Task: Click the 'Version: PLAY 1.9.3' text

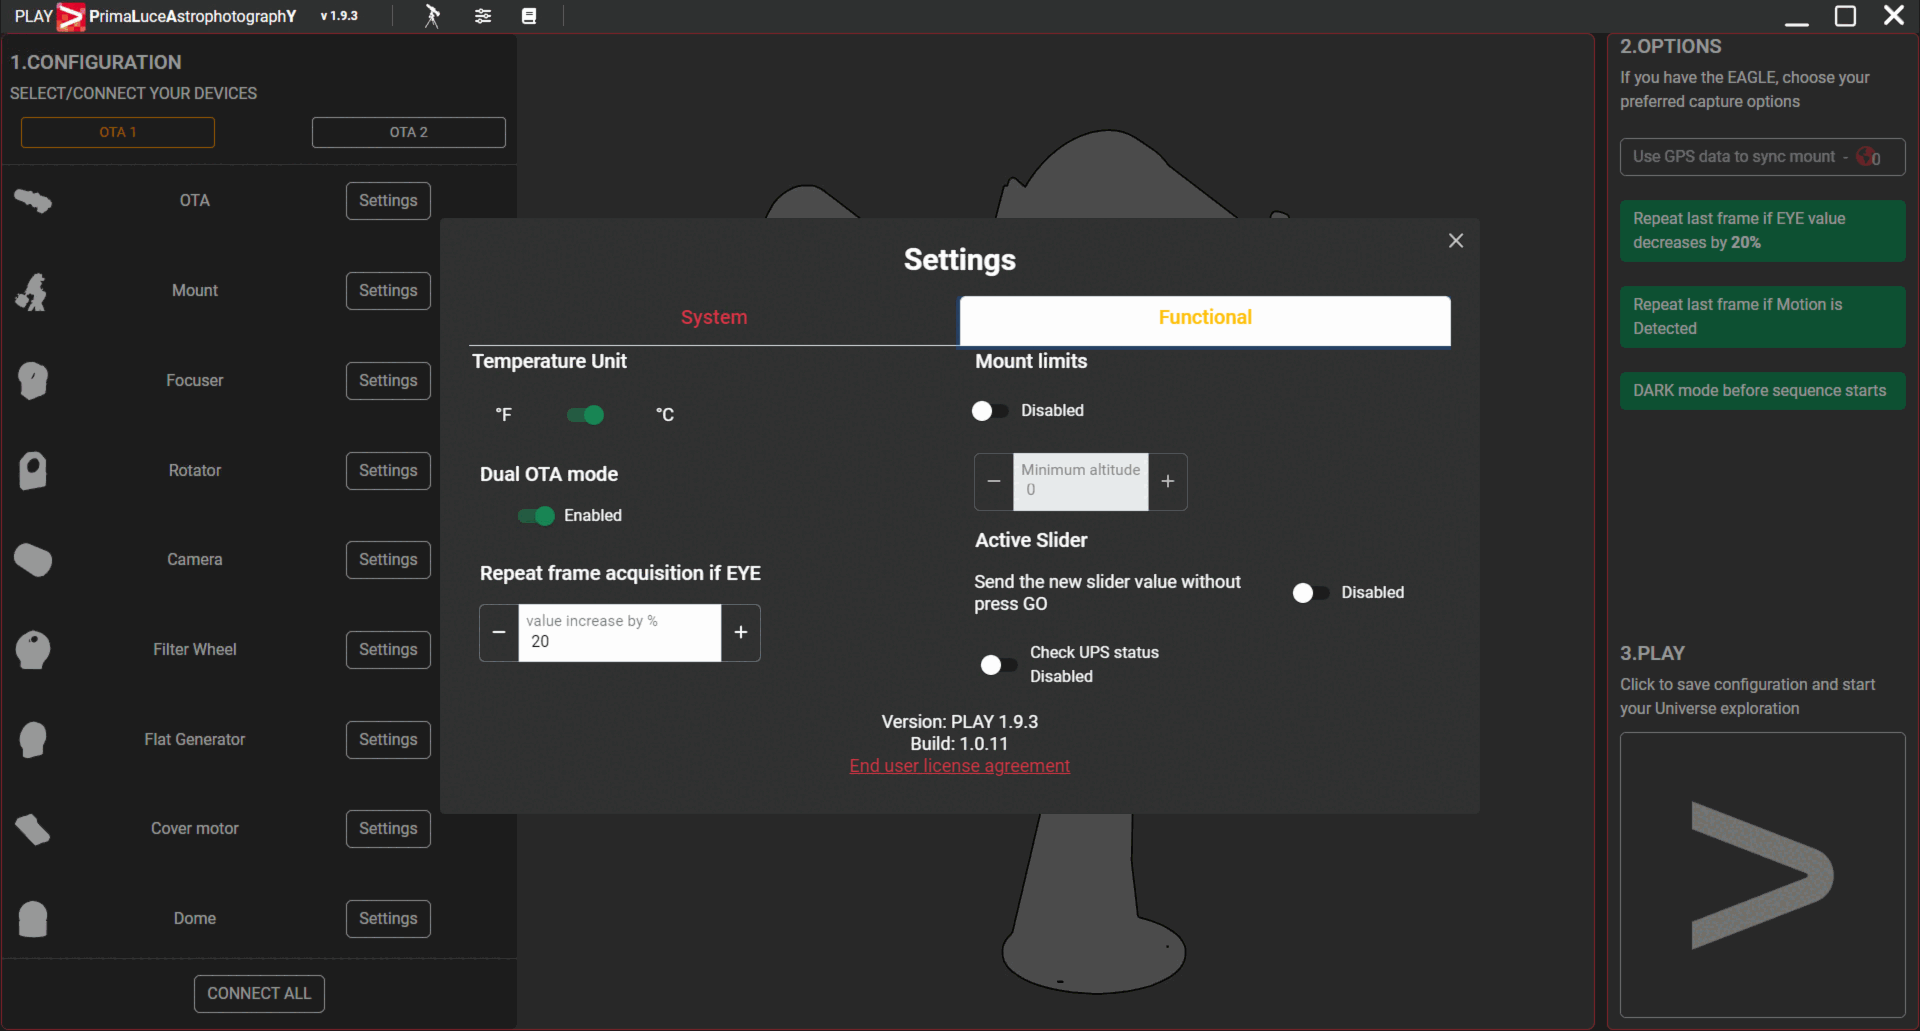Action: coord(960,722)
